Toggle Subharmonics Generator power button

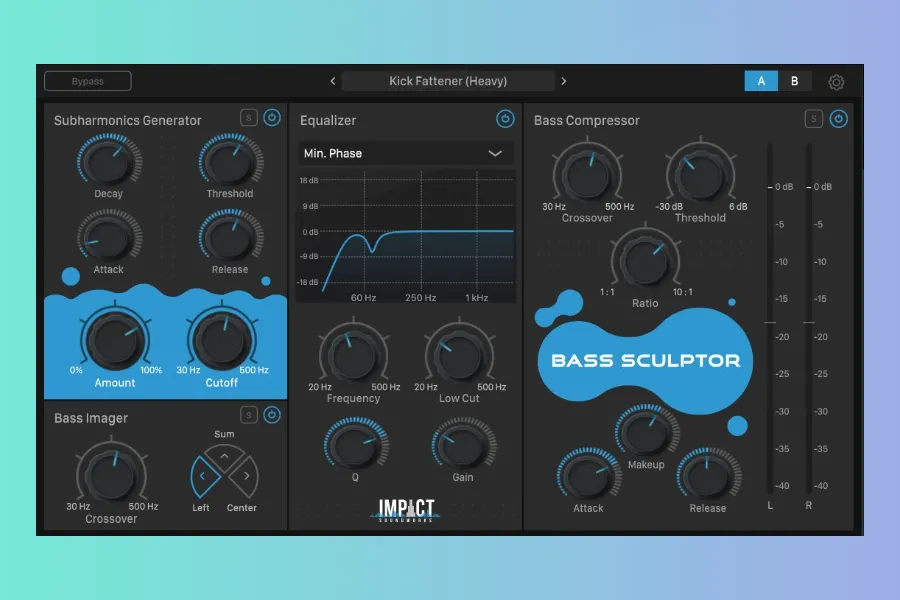coord(272,118)
